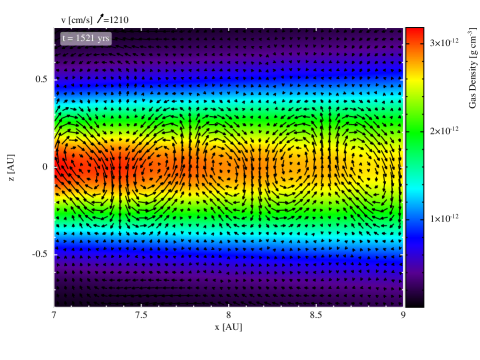
Task: Click the =1210 velocity scale value
Action: click(116, 20)
